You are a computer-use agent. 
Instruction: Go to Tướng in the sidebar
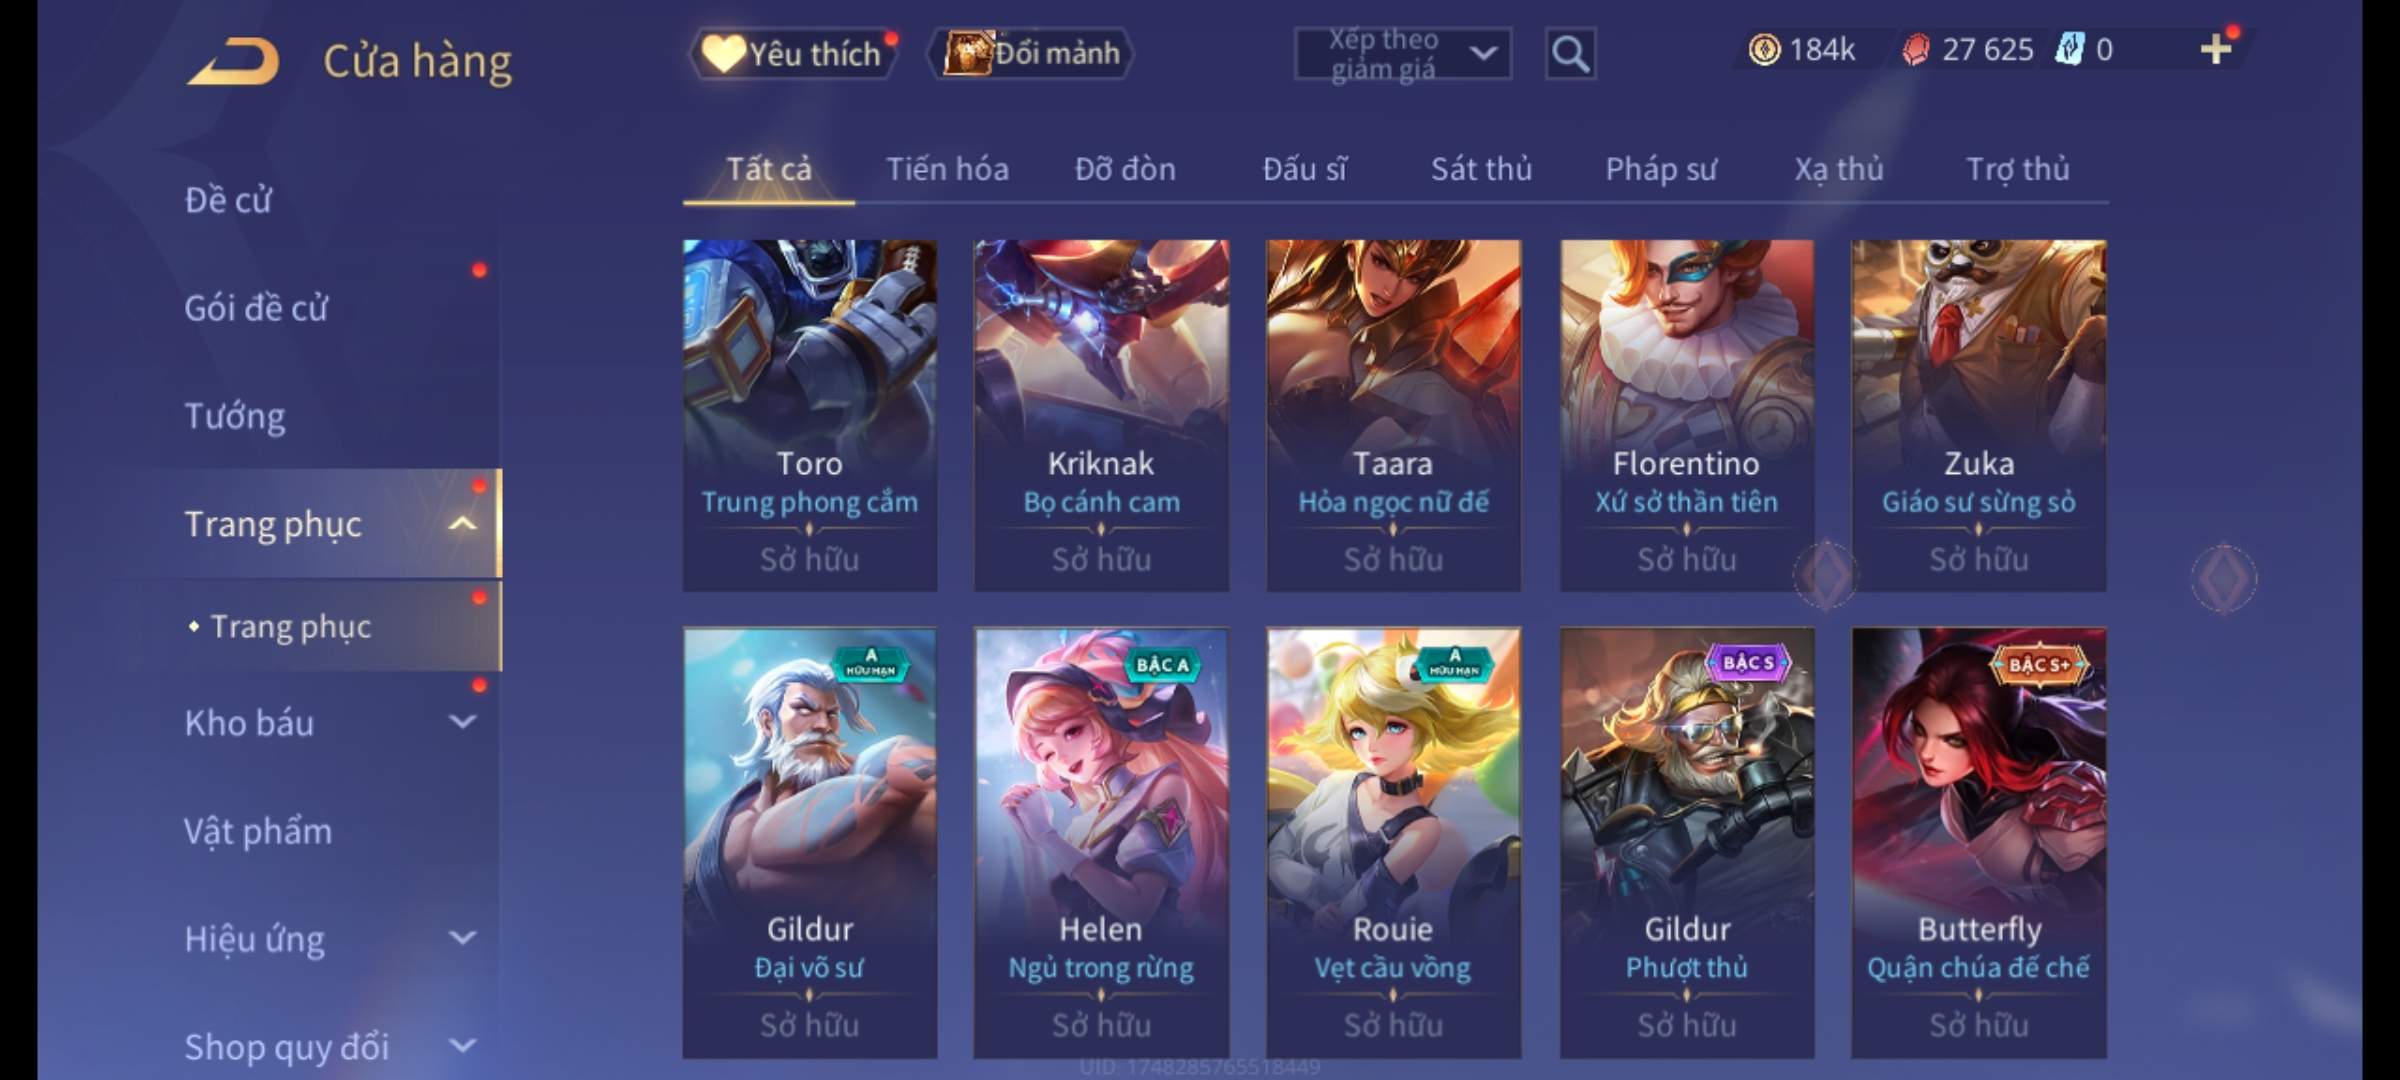[235, 416]
